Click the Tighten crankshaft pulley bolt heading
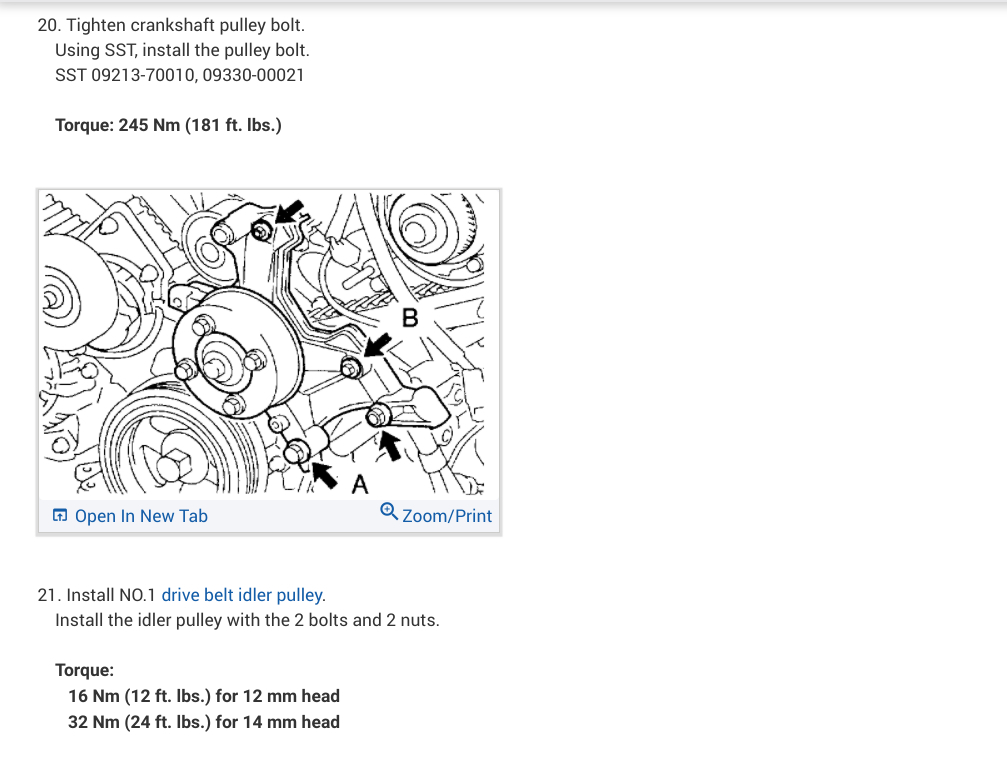The image size is (1007, 761). 171,25
